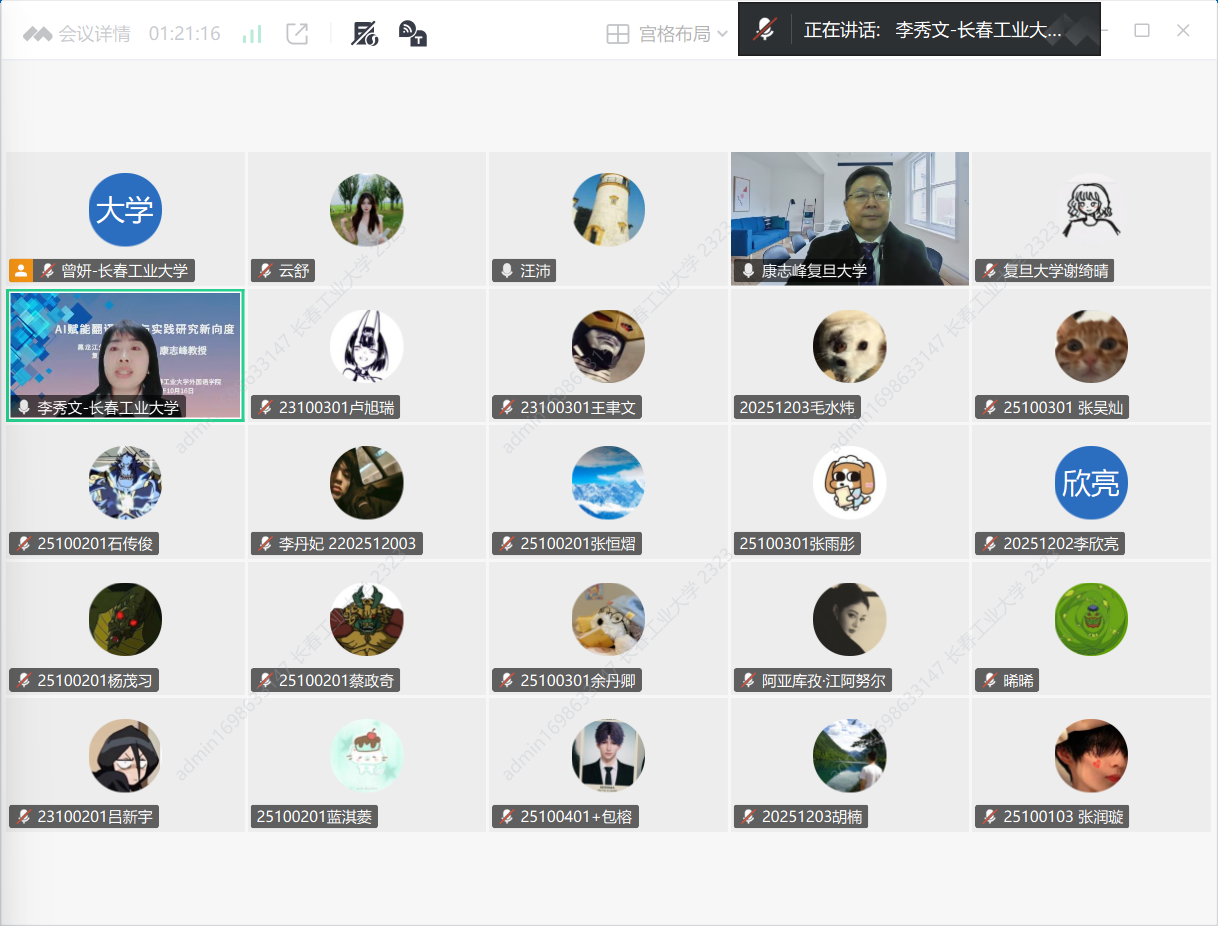This screenshot has width=1218, height=926.
Task: Click the share meeting export icon
Action: point(297,34)
